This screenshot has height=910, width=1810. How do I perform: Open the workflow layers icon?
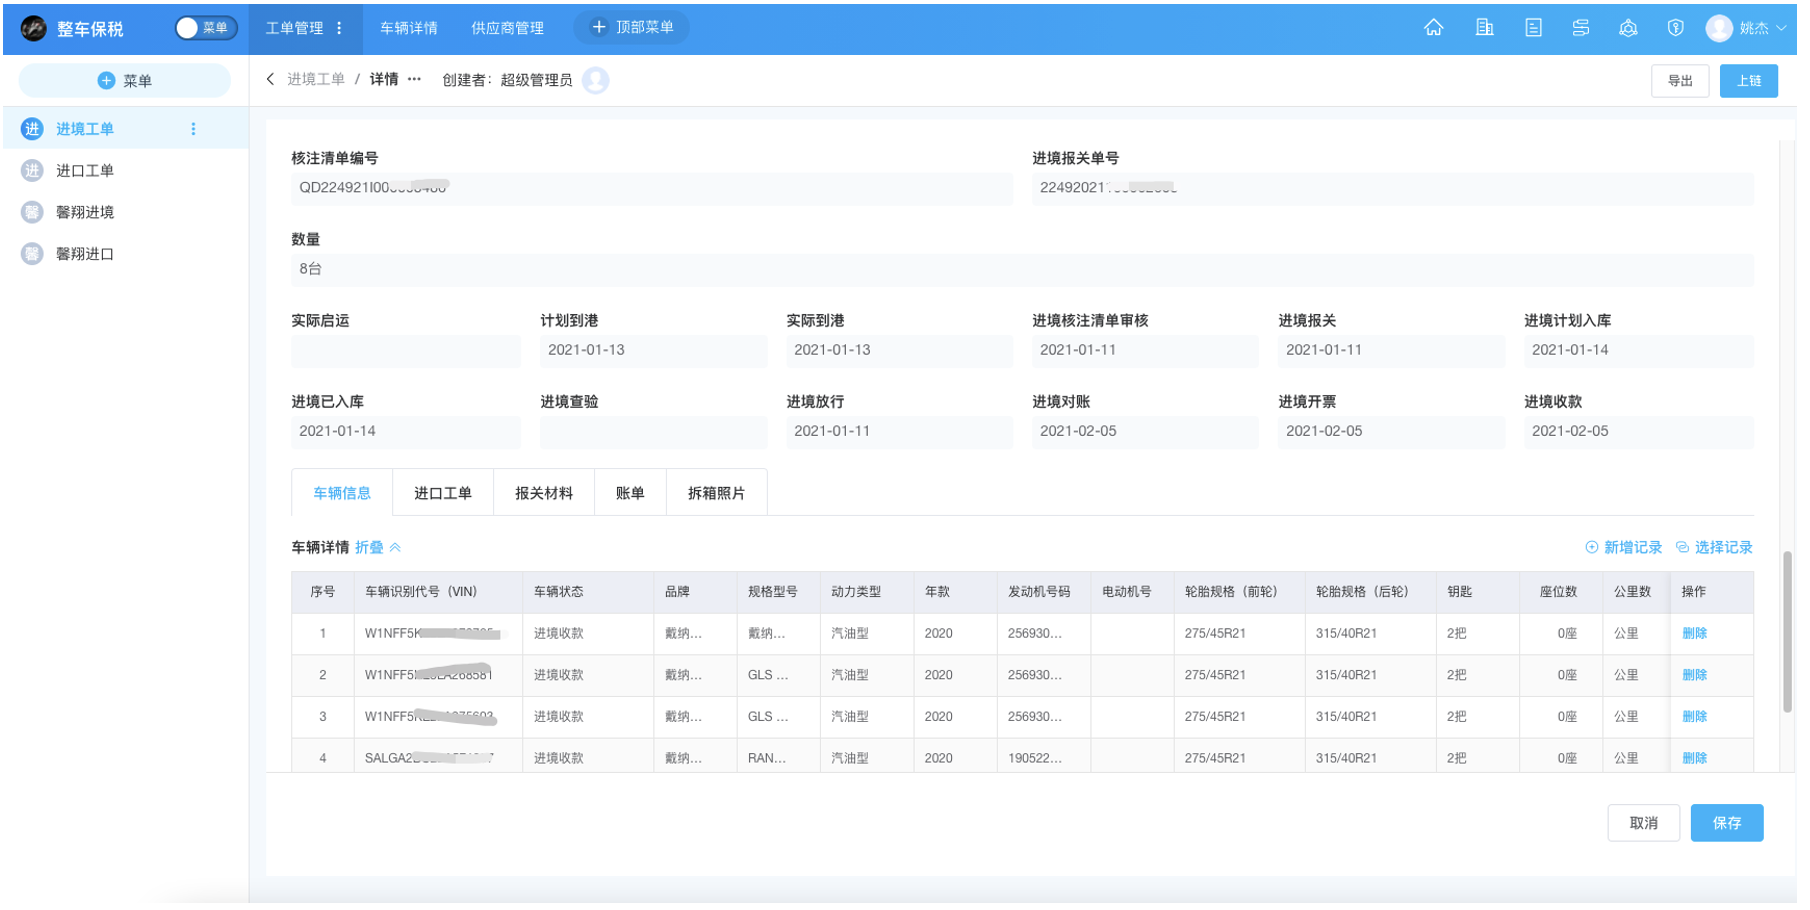pyautogui.click(x=1581, y=28)
